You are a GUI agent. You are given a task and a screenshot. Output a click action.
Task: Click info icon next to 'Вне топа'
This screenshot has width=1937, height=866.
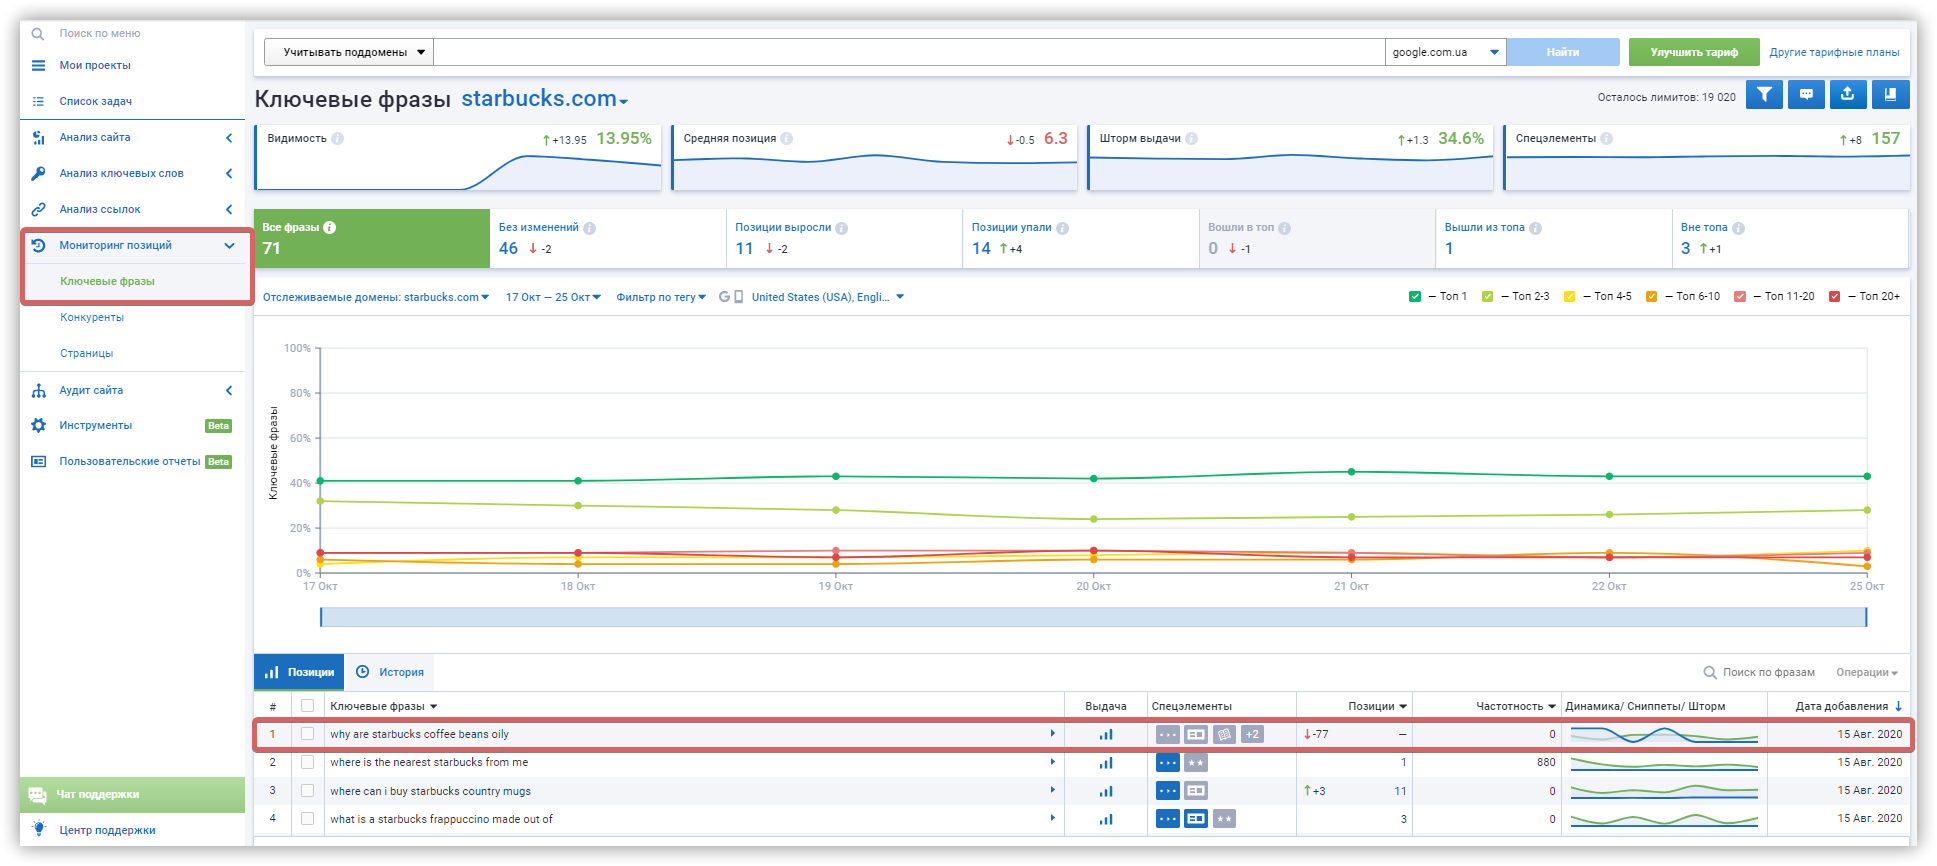point(1739,228)
